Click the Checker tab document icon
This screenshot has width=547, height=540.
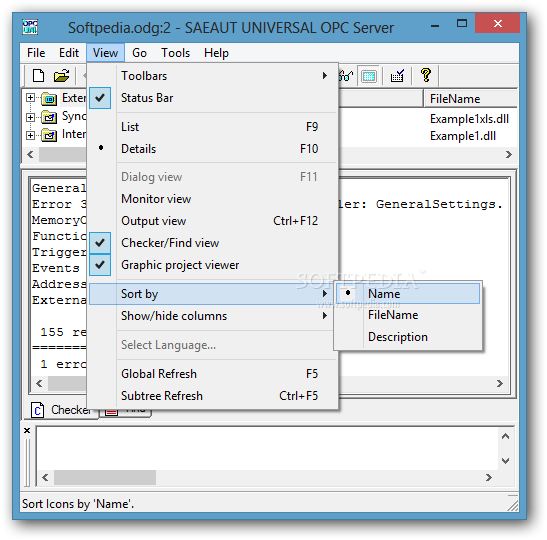point(37,410)
